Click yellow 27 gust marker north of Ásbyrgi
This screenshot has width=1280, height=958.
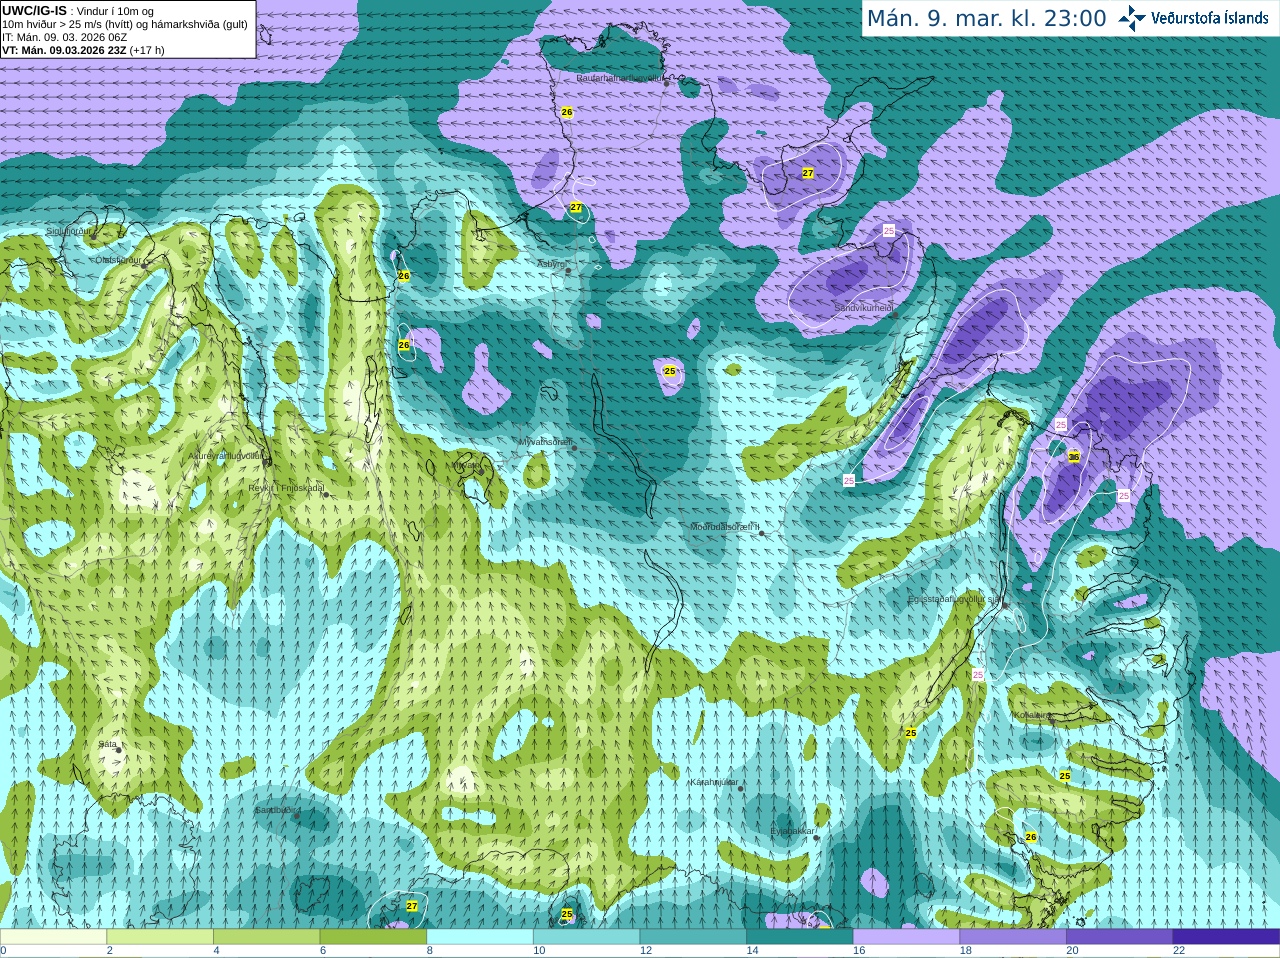576,207
